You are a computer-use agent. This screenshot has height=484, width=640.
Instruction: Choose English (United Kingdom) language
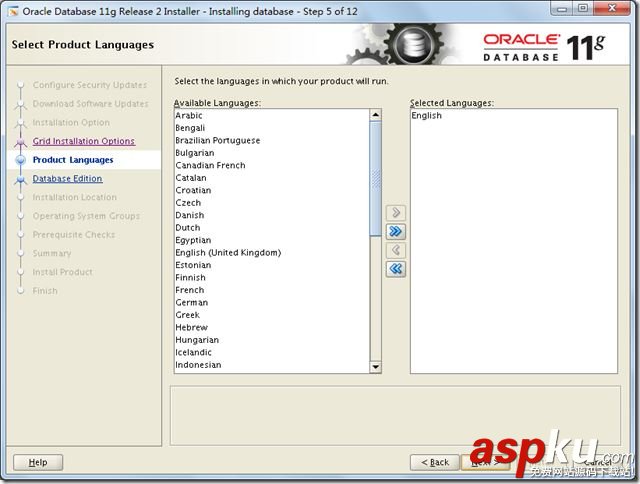[x=228, y=253]
